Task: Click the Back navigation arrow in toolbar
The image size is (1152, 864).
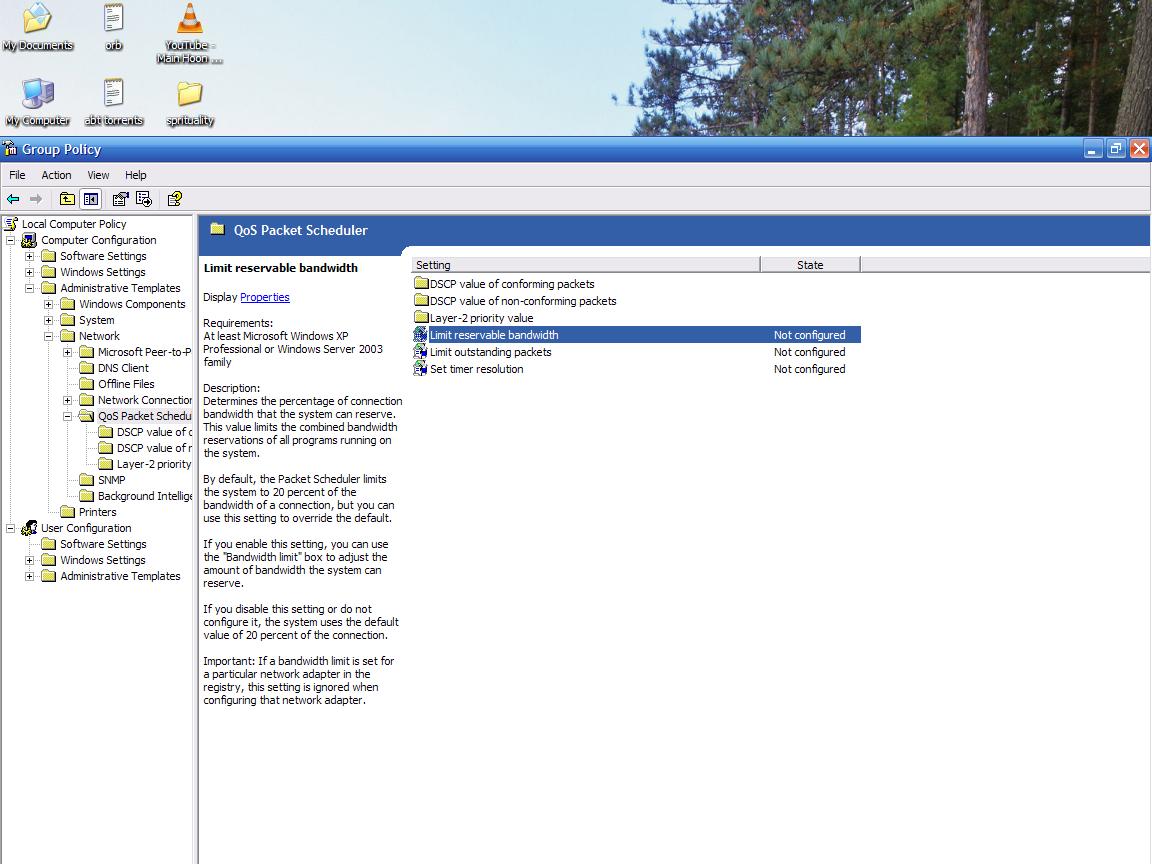Action: coord(16,199)
